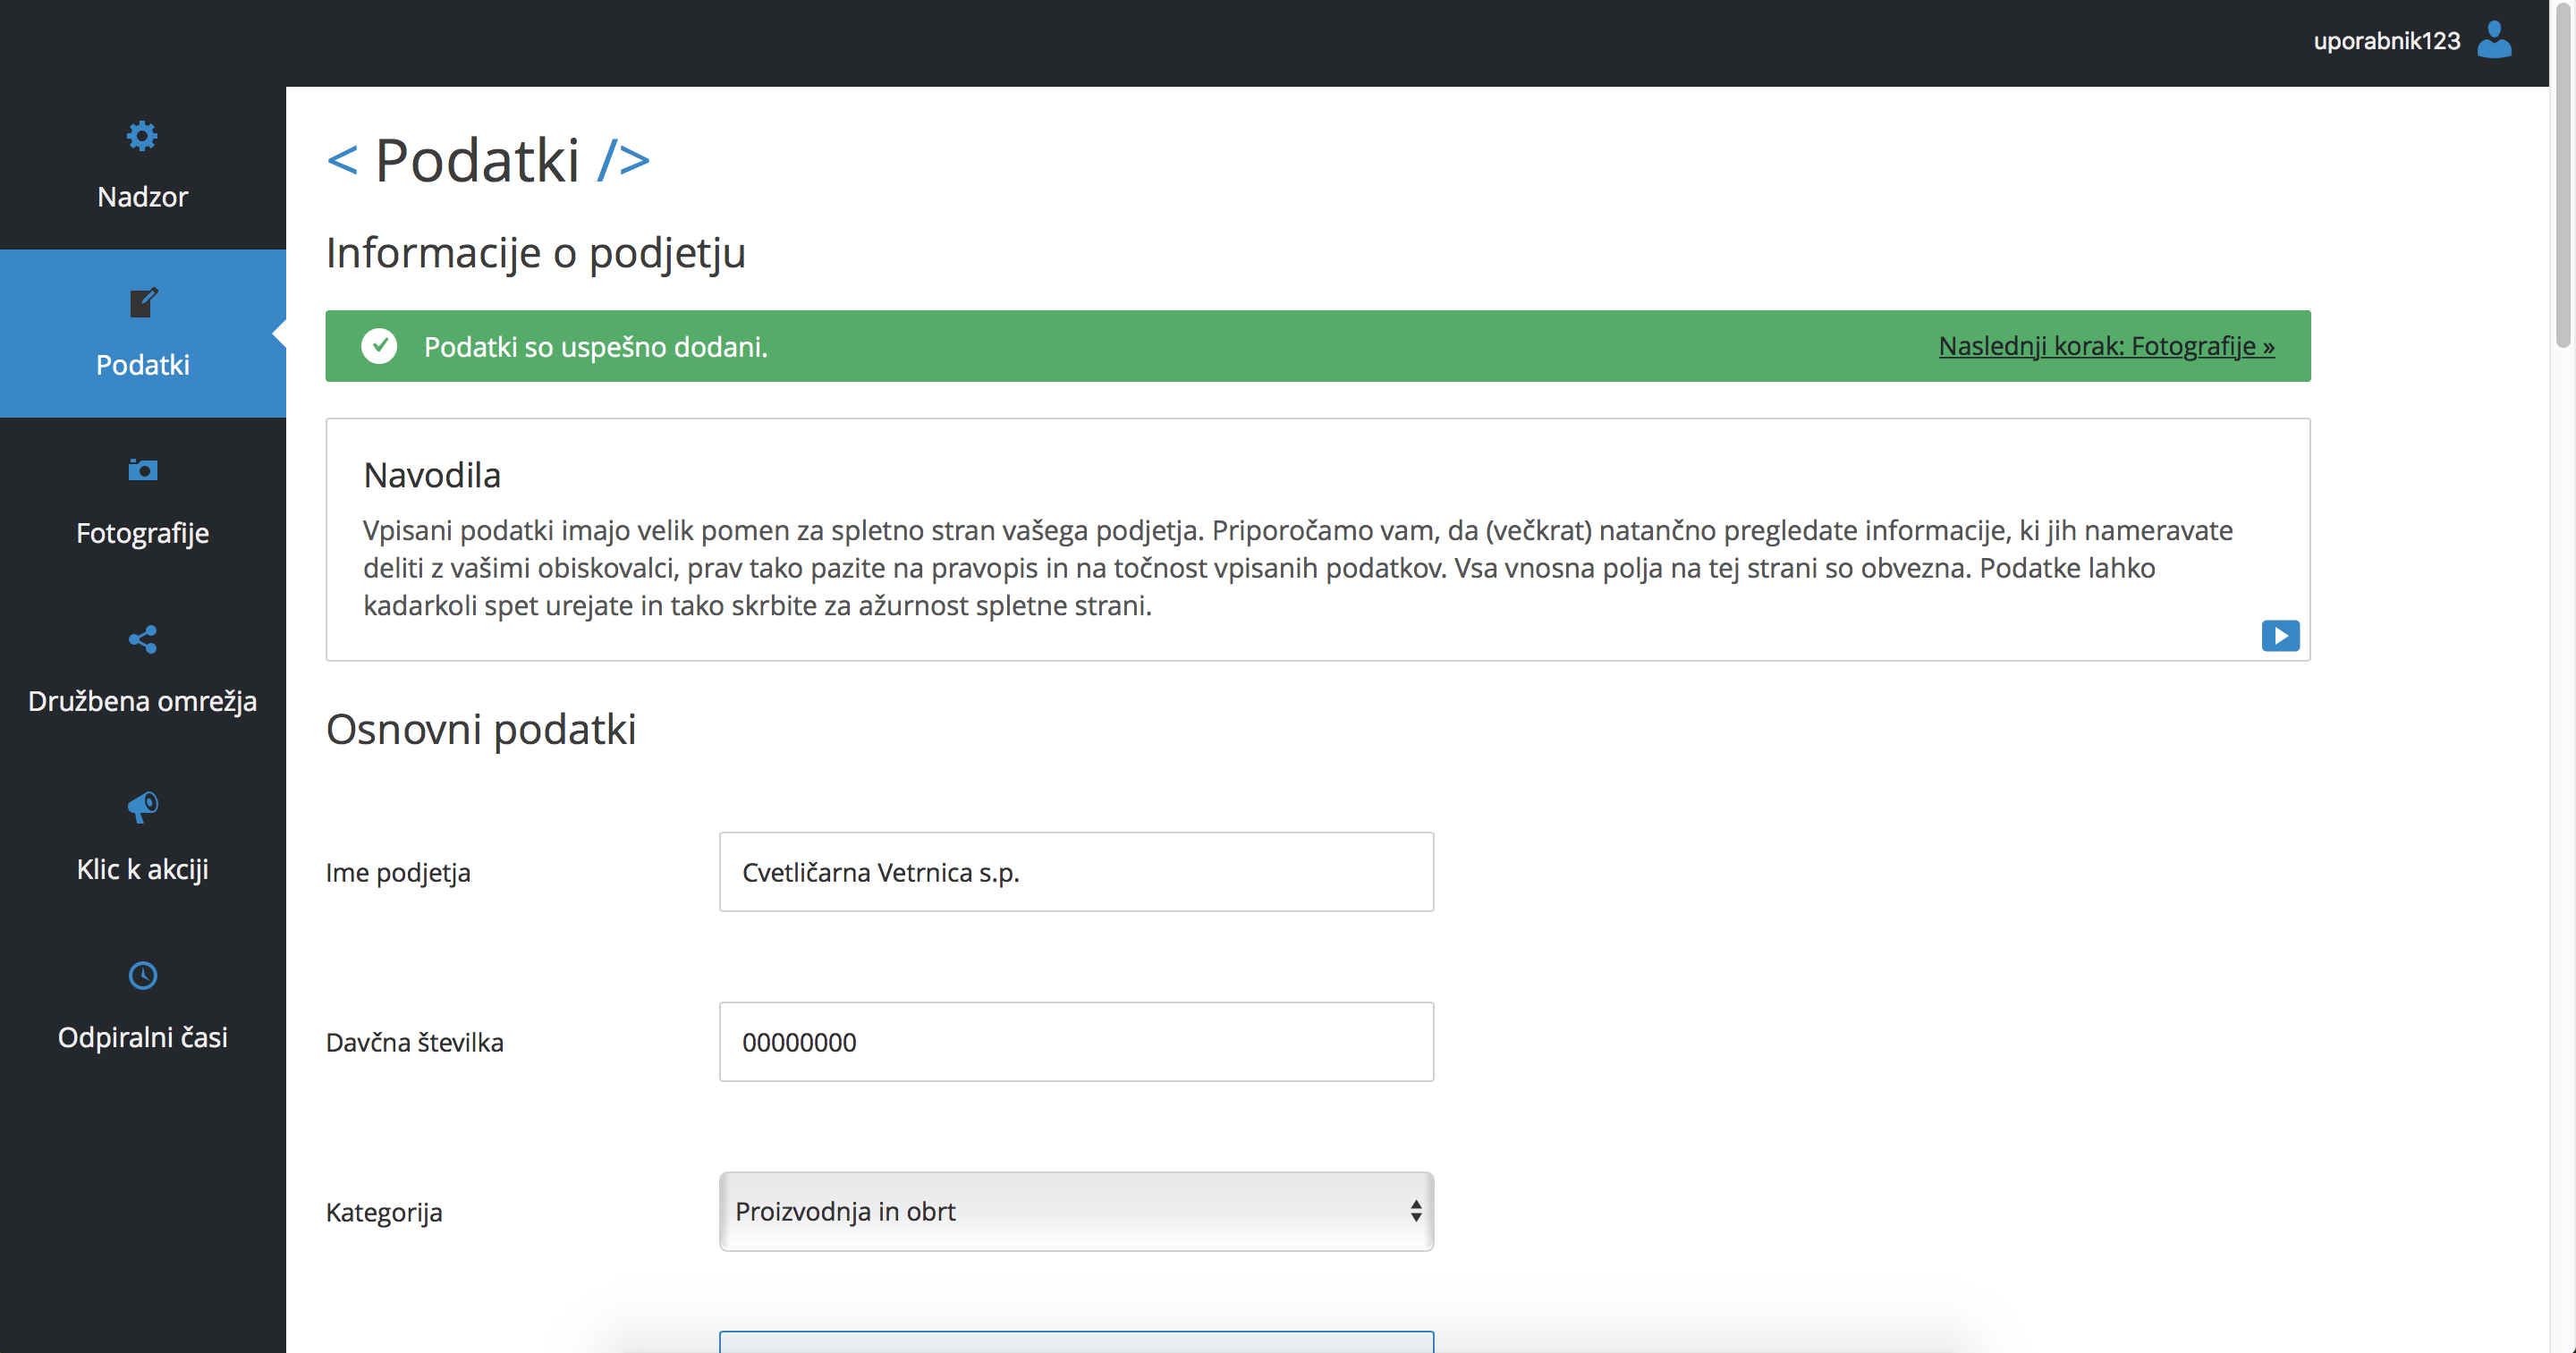
Task: Open the Klic k akciji menu label
Action: coord(143,869)
